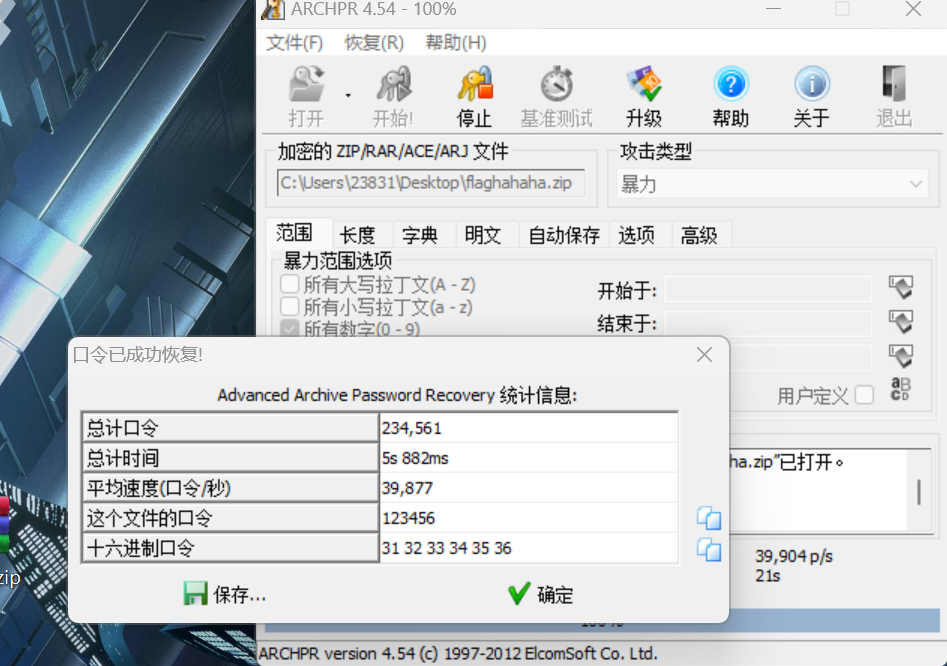Open the 帮助(H) menu
Viewport: 947px width, 666px height.
pos(456,43)
